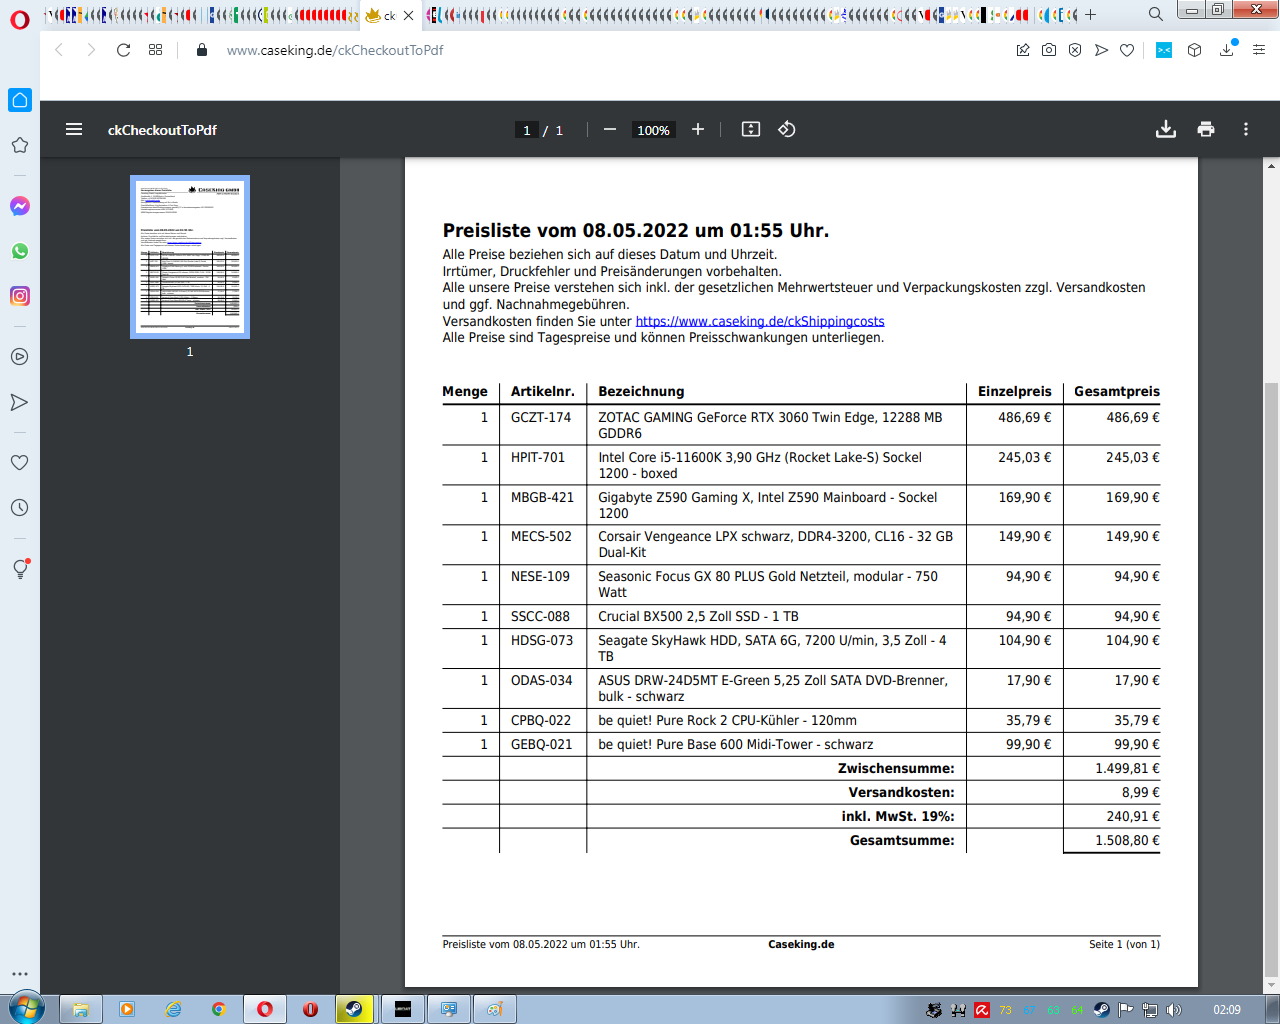The height and width of the screenshot is (1024, 1280).
Task: Open the Opera sidebar home button
Action: (20, 100)
